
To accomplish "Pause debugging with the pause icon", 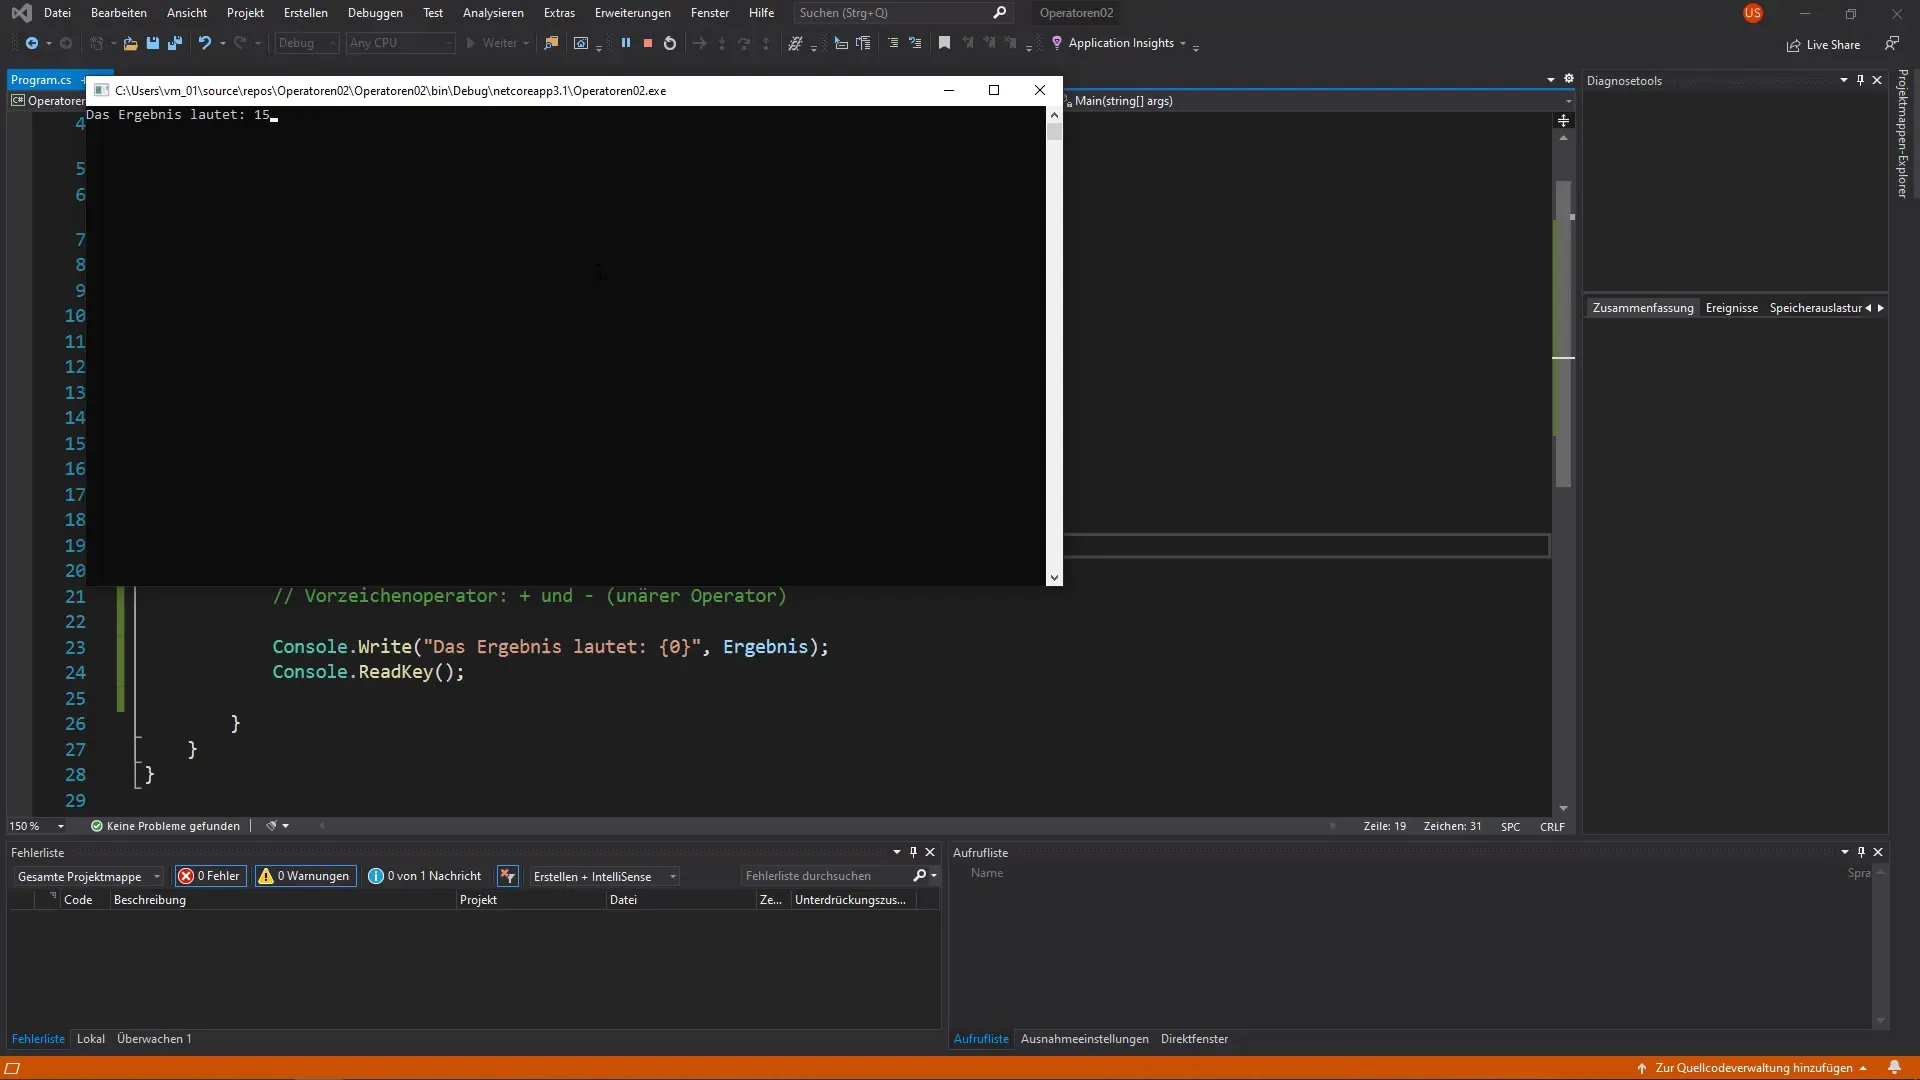I will [x=626, y=43].
